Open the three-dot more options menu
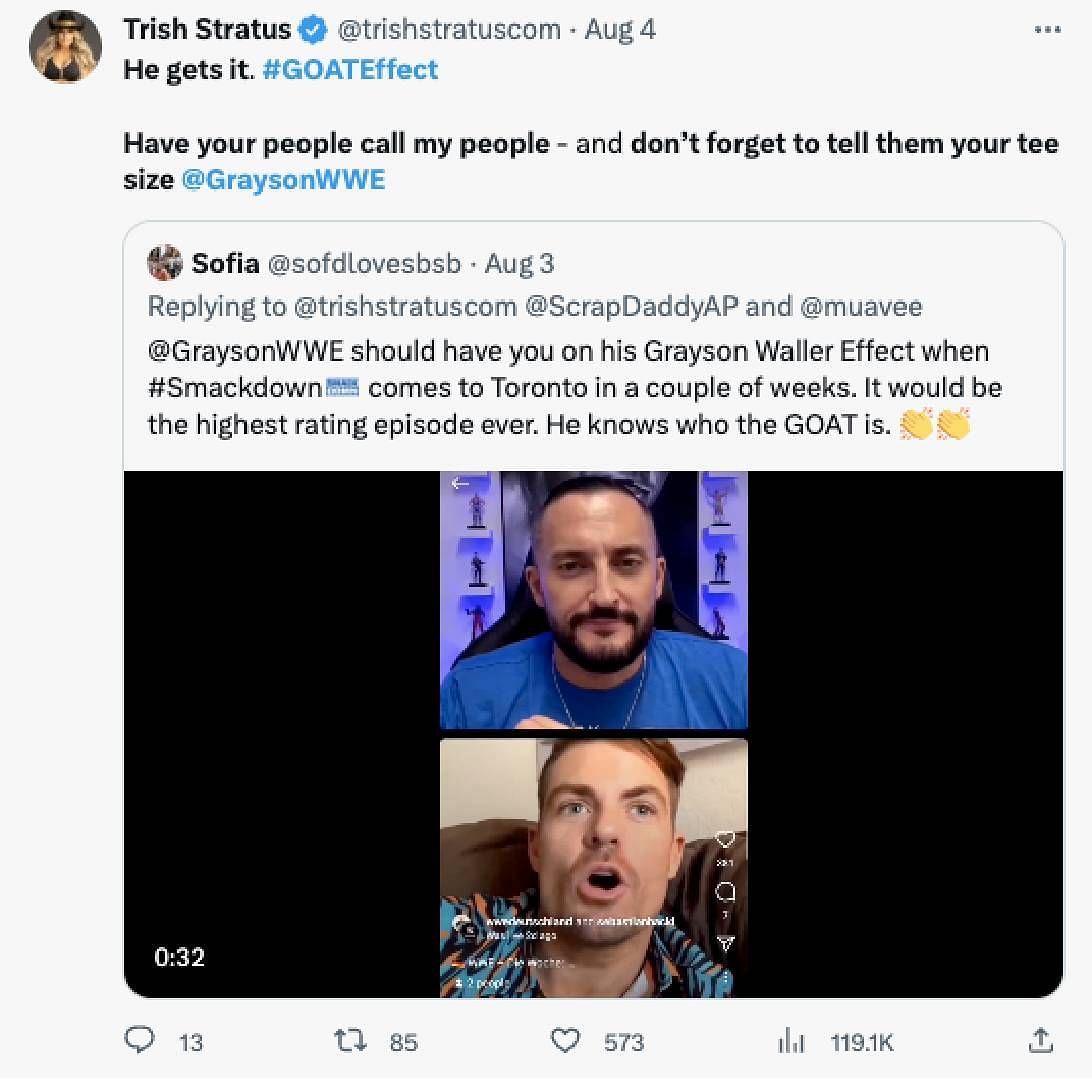This screenshot has width=1092, height=1080. [x=1046, y=30]
